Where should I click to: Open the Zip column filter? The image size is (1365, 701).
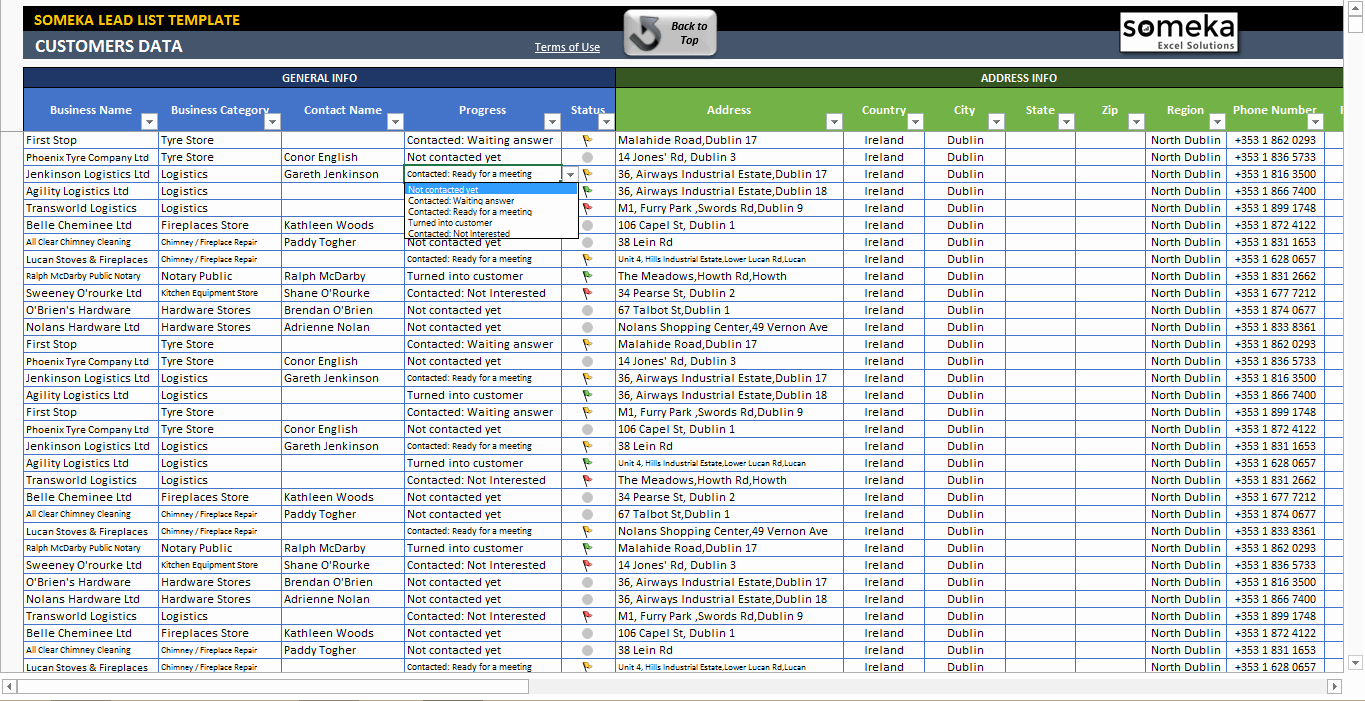click(1136, 122)
